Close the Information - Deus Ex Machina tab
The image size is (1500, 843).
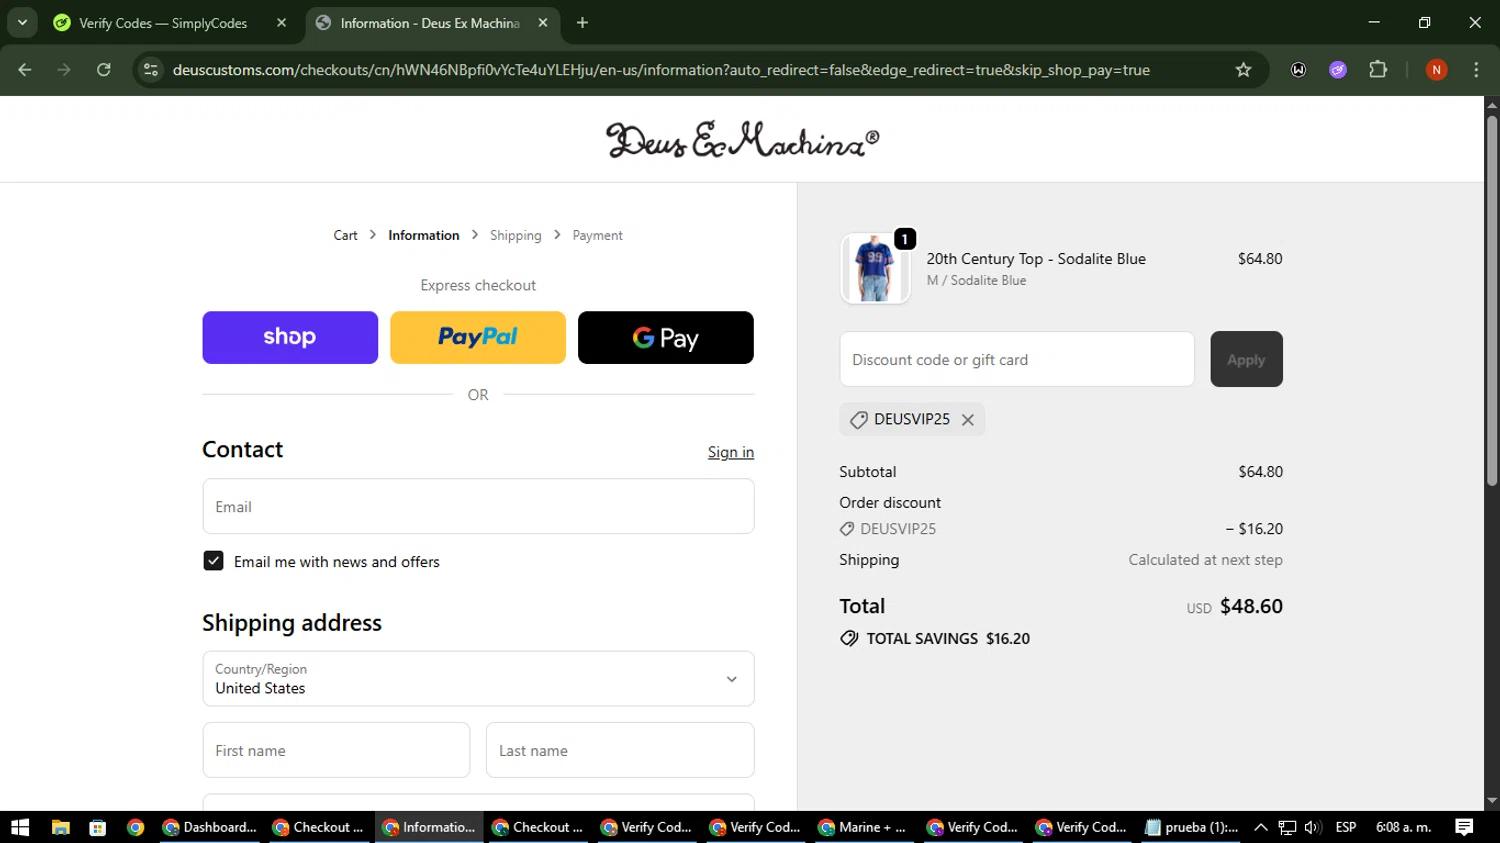[543, 23]
